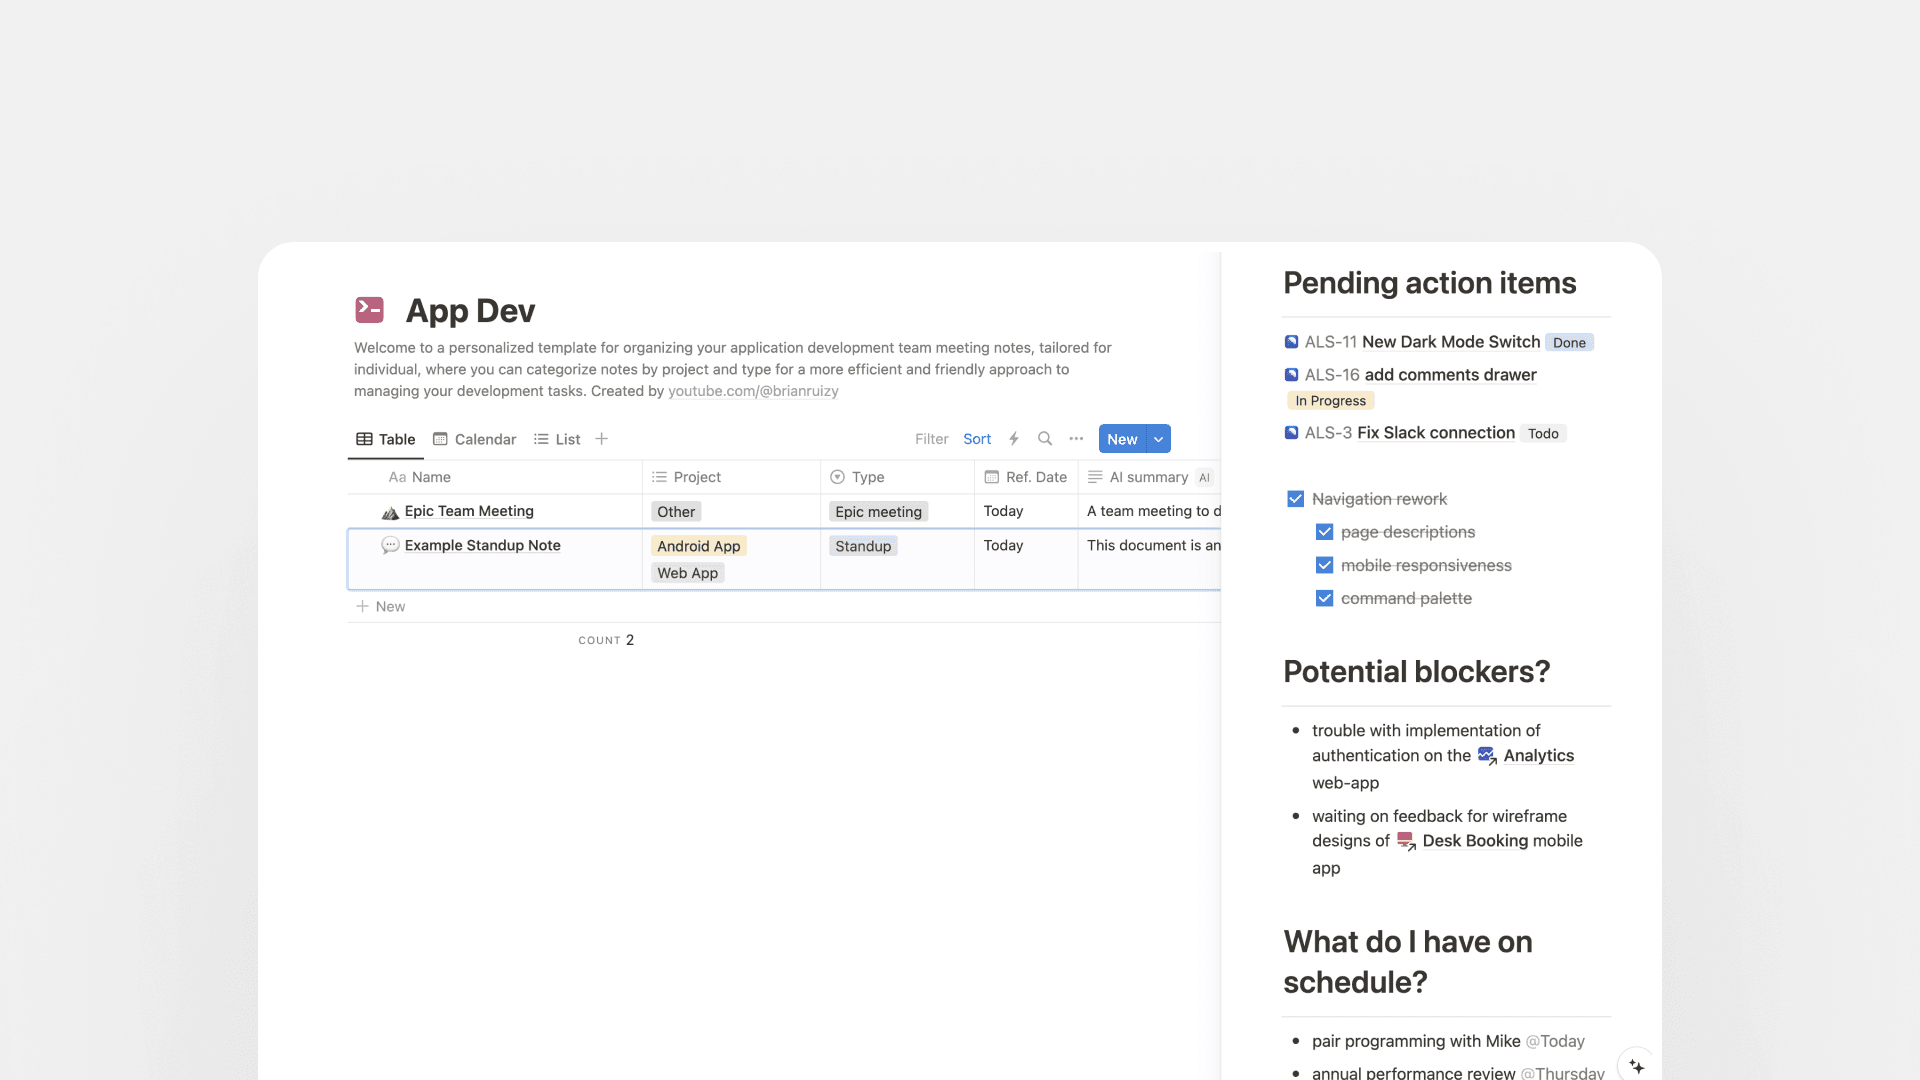Open the AI assistant sparkle button

pyautogui.click(x=1636, y=1066)
